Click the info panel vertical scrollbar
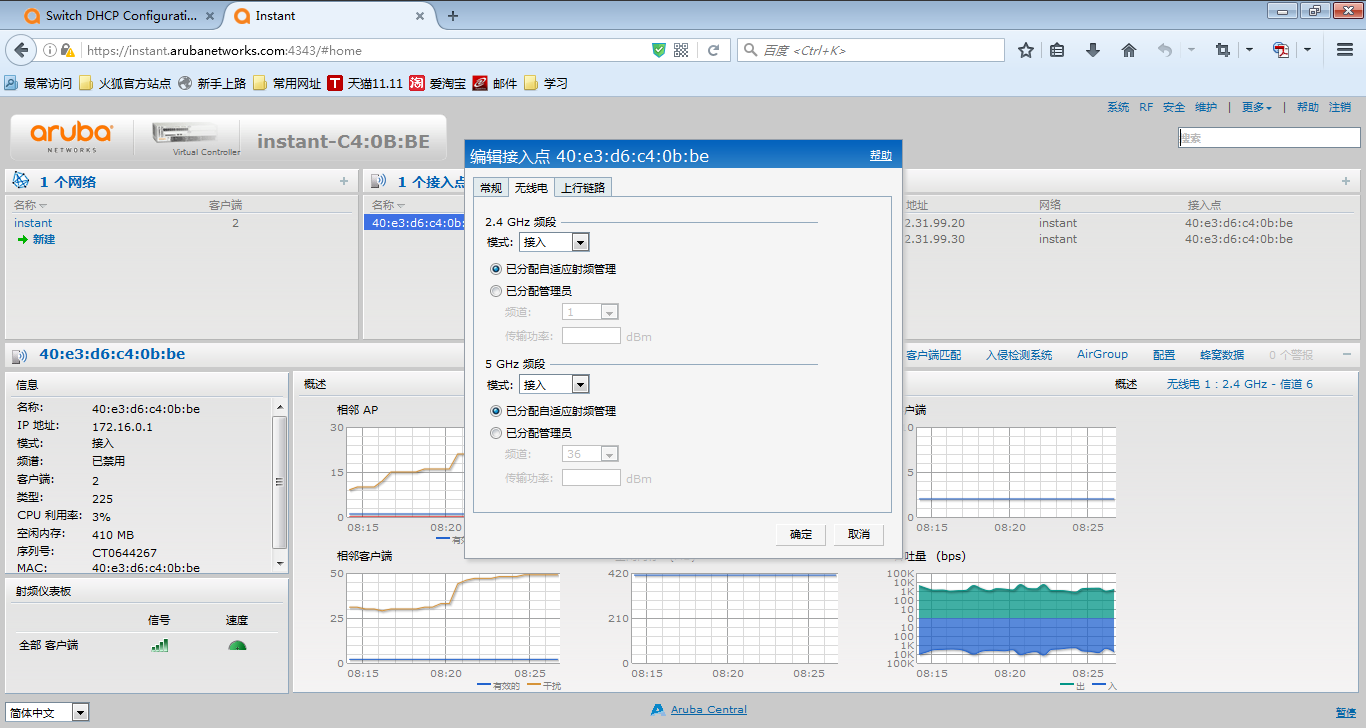 [x=279, y=485]
